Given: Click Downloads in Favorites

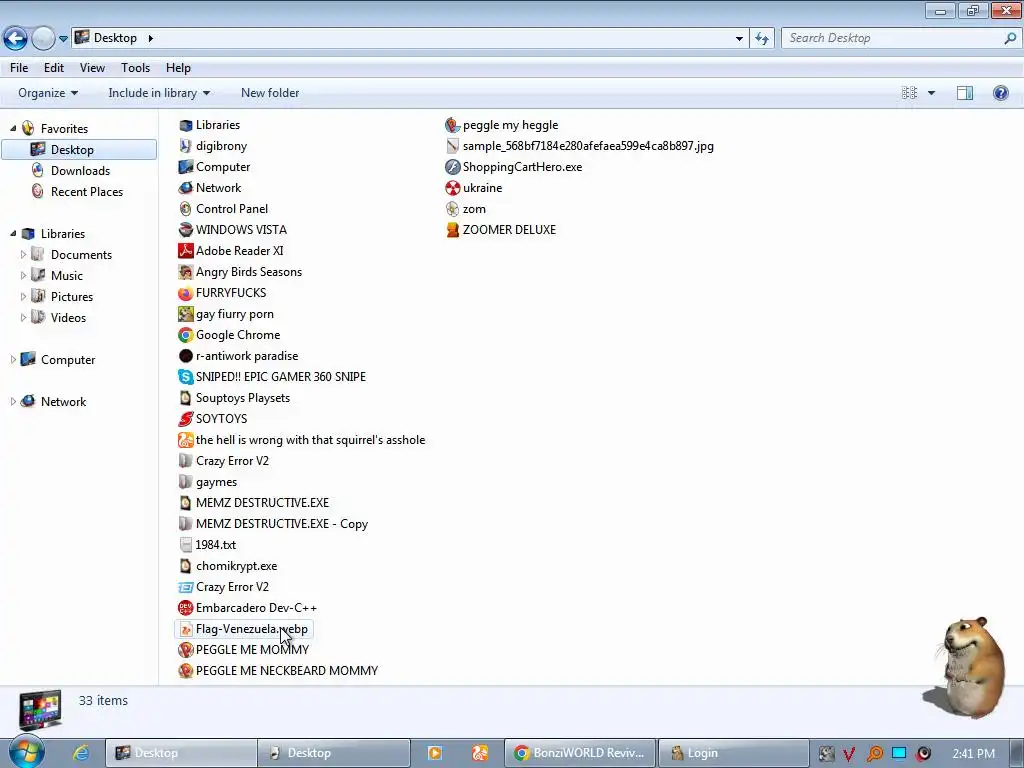Looking at the screenshot, I should [x=80, y=171].
